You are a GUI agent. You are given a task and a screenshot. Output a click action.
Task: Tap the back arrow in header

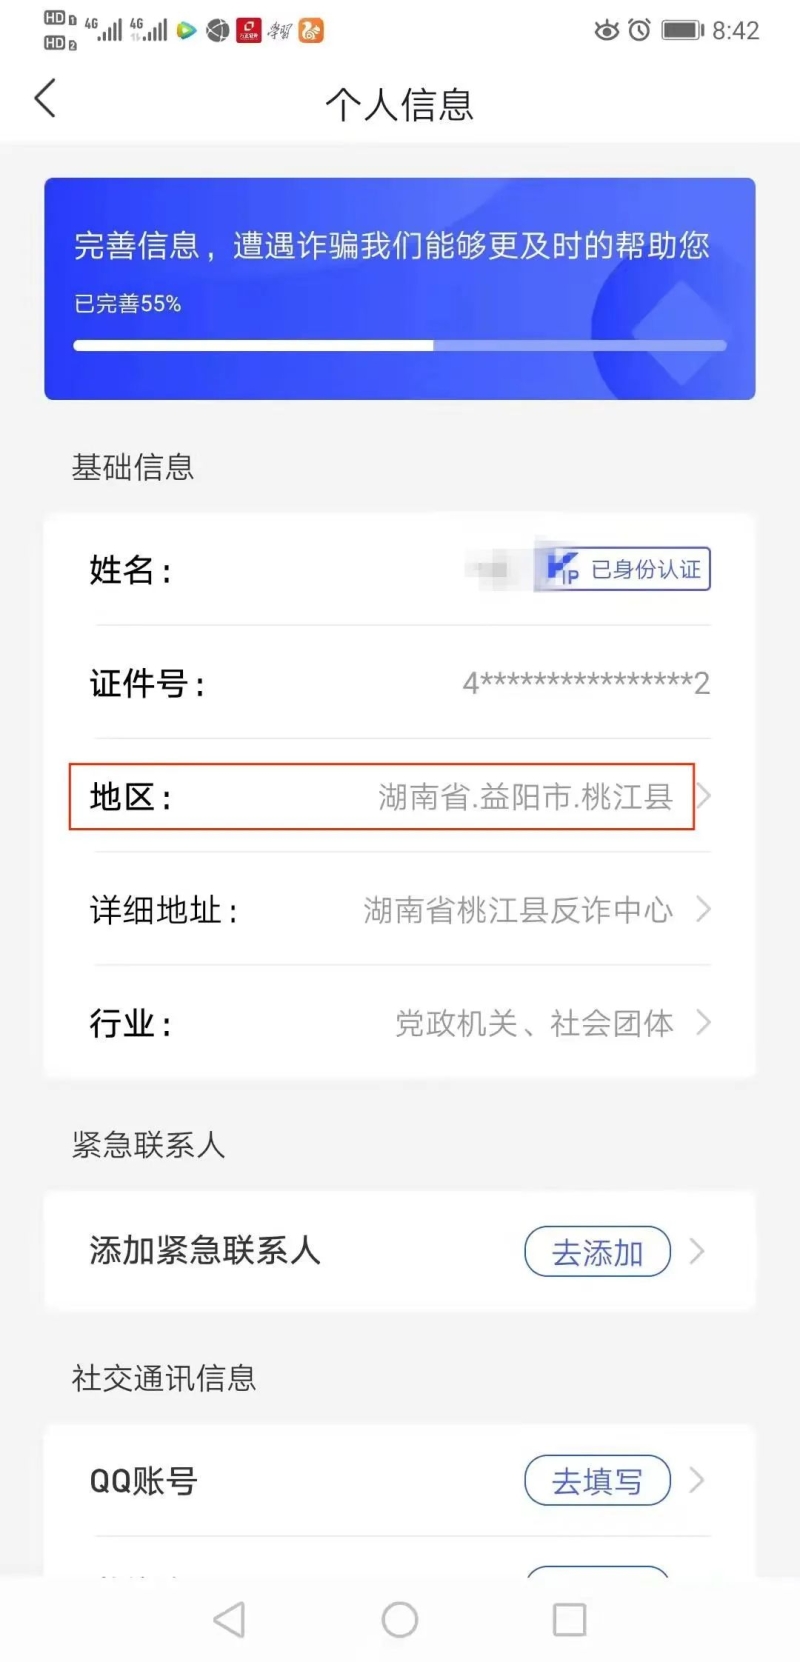click(46, 99)
